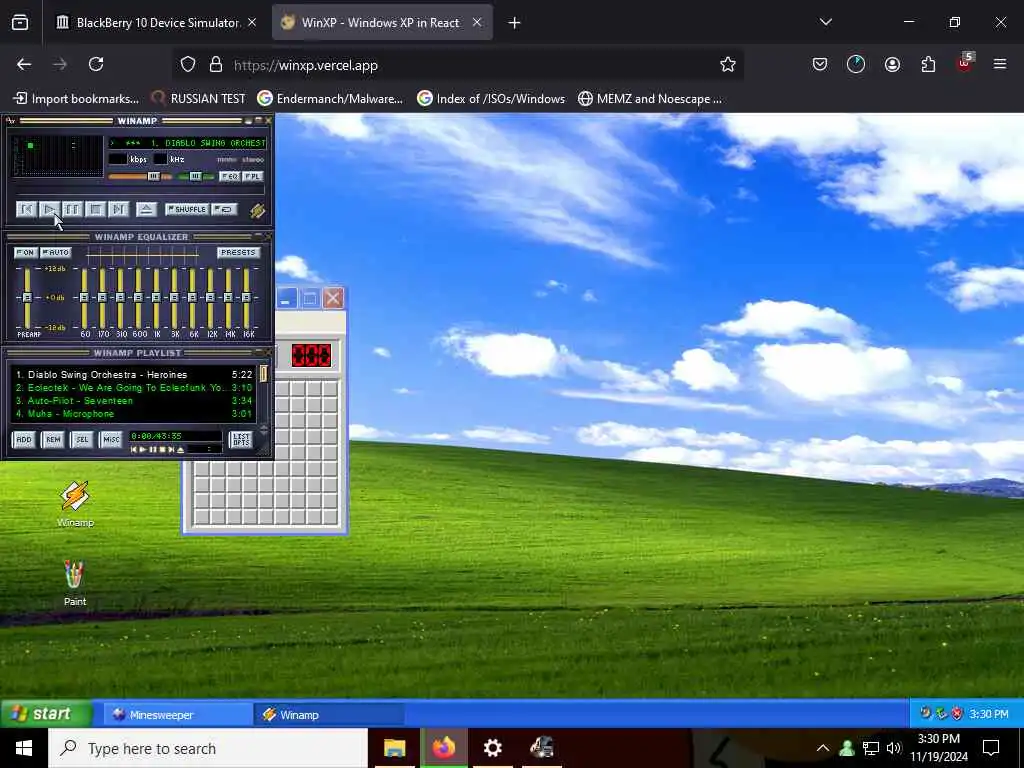Select Muha - Microphone track

[133, 414]
